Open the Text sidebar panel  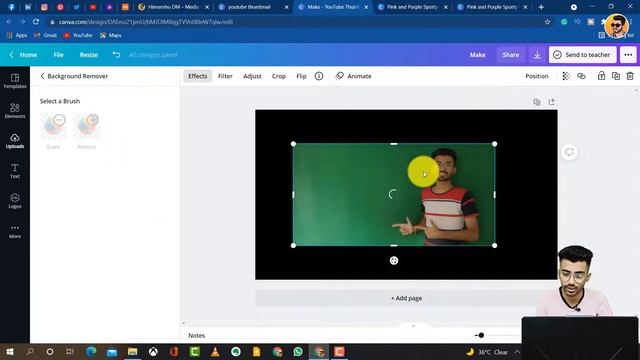coord(15,171)
